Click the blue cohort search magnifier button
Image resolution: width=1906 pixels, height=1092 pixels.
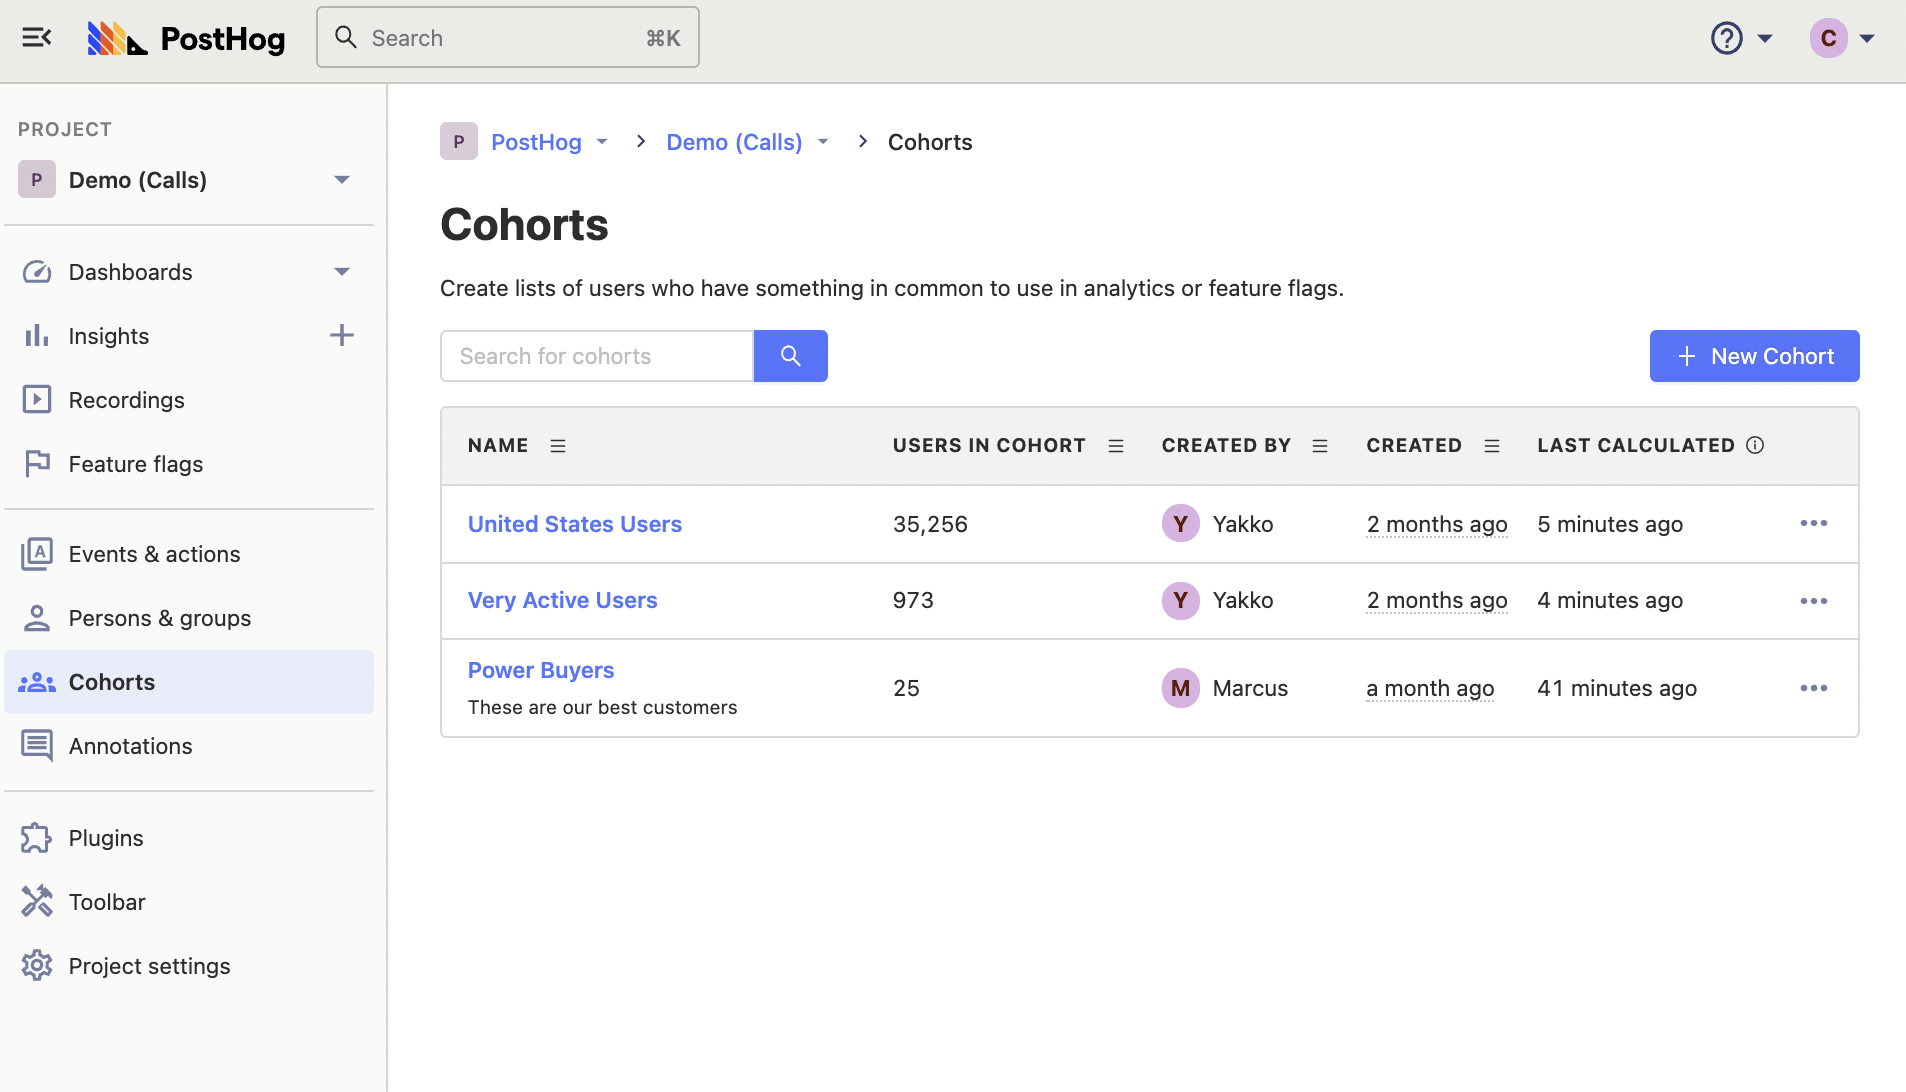pyautogui.click(x=790, y=356)
